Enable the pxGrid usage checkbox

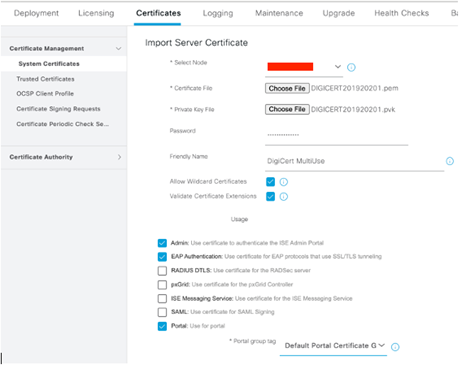(x=162, y=285)
